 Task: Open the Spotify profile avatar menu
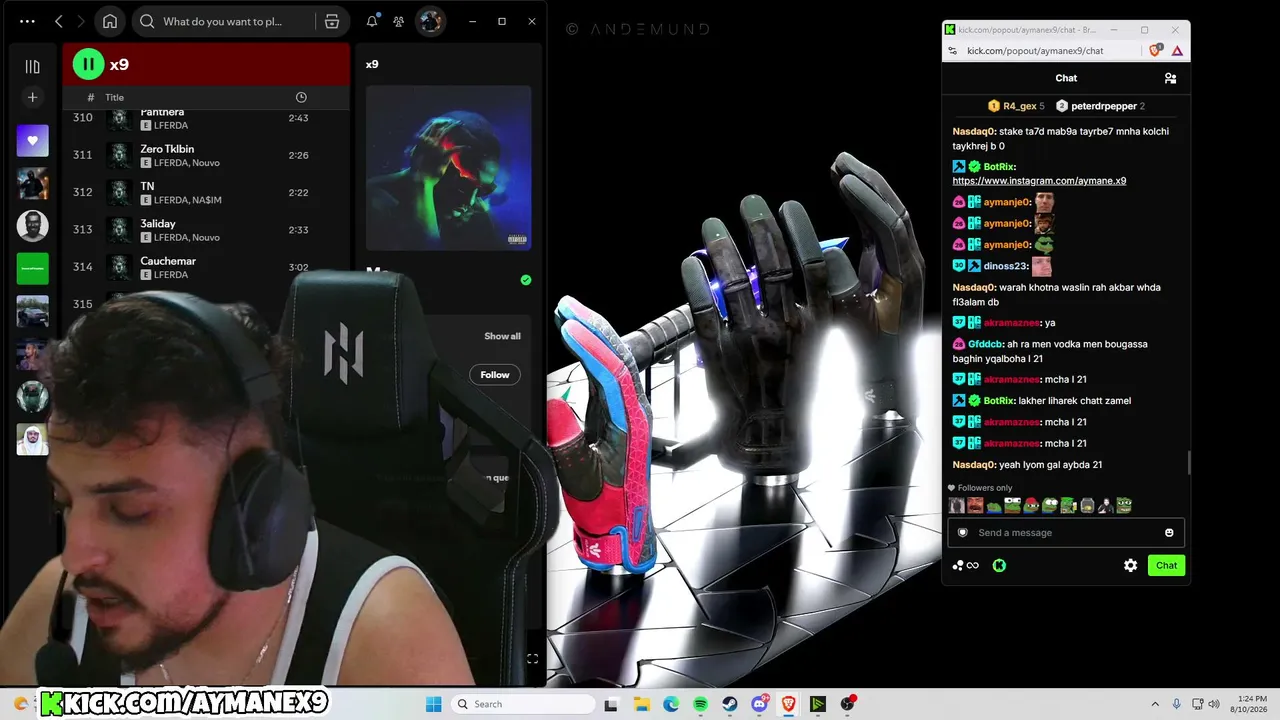[430, 21]
